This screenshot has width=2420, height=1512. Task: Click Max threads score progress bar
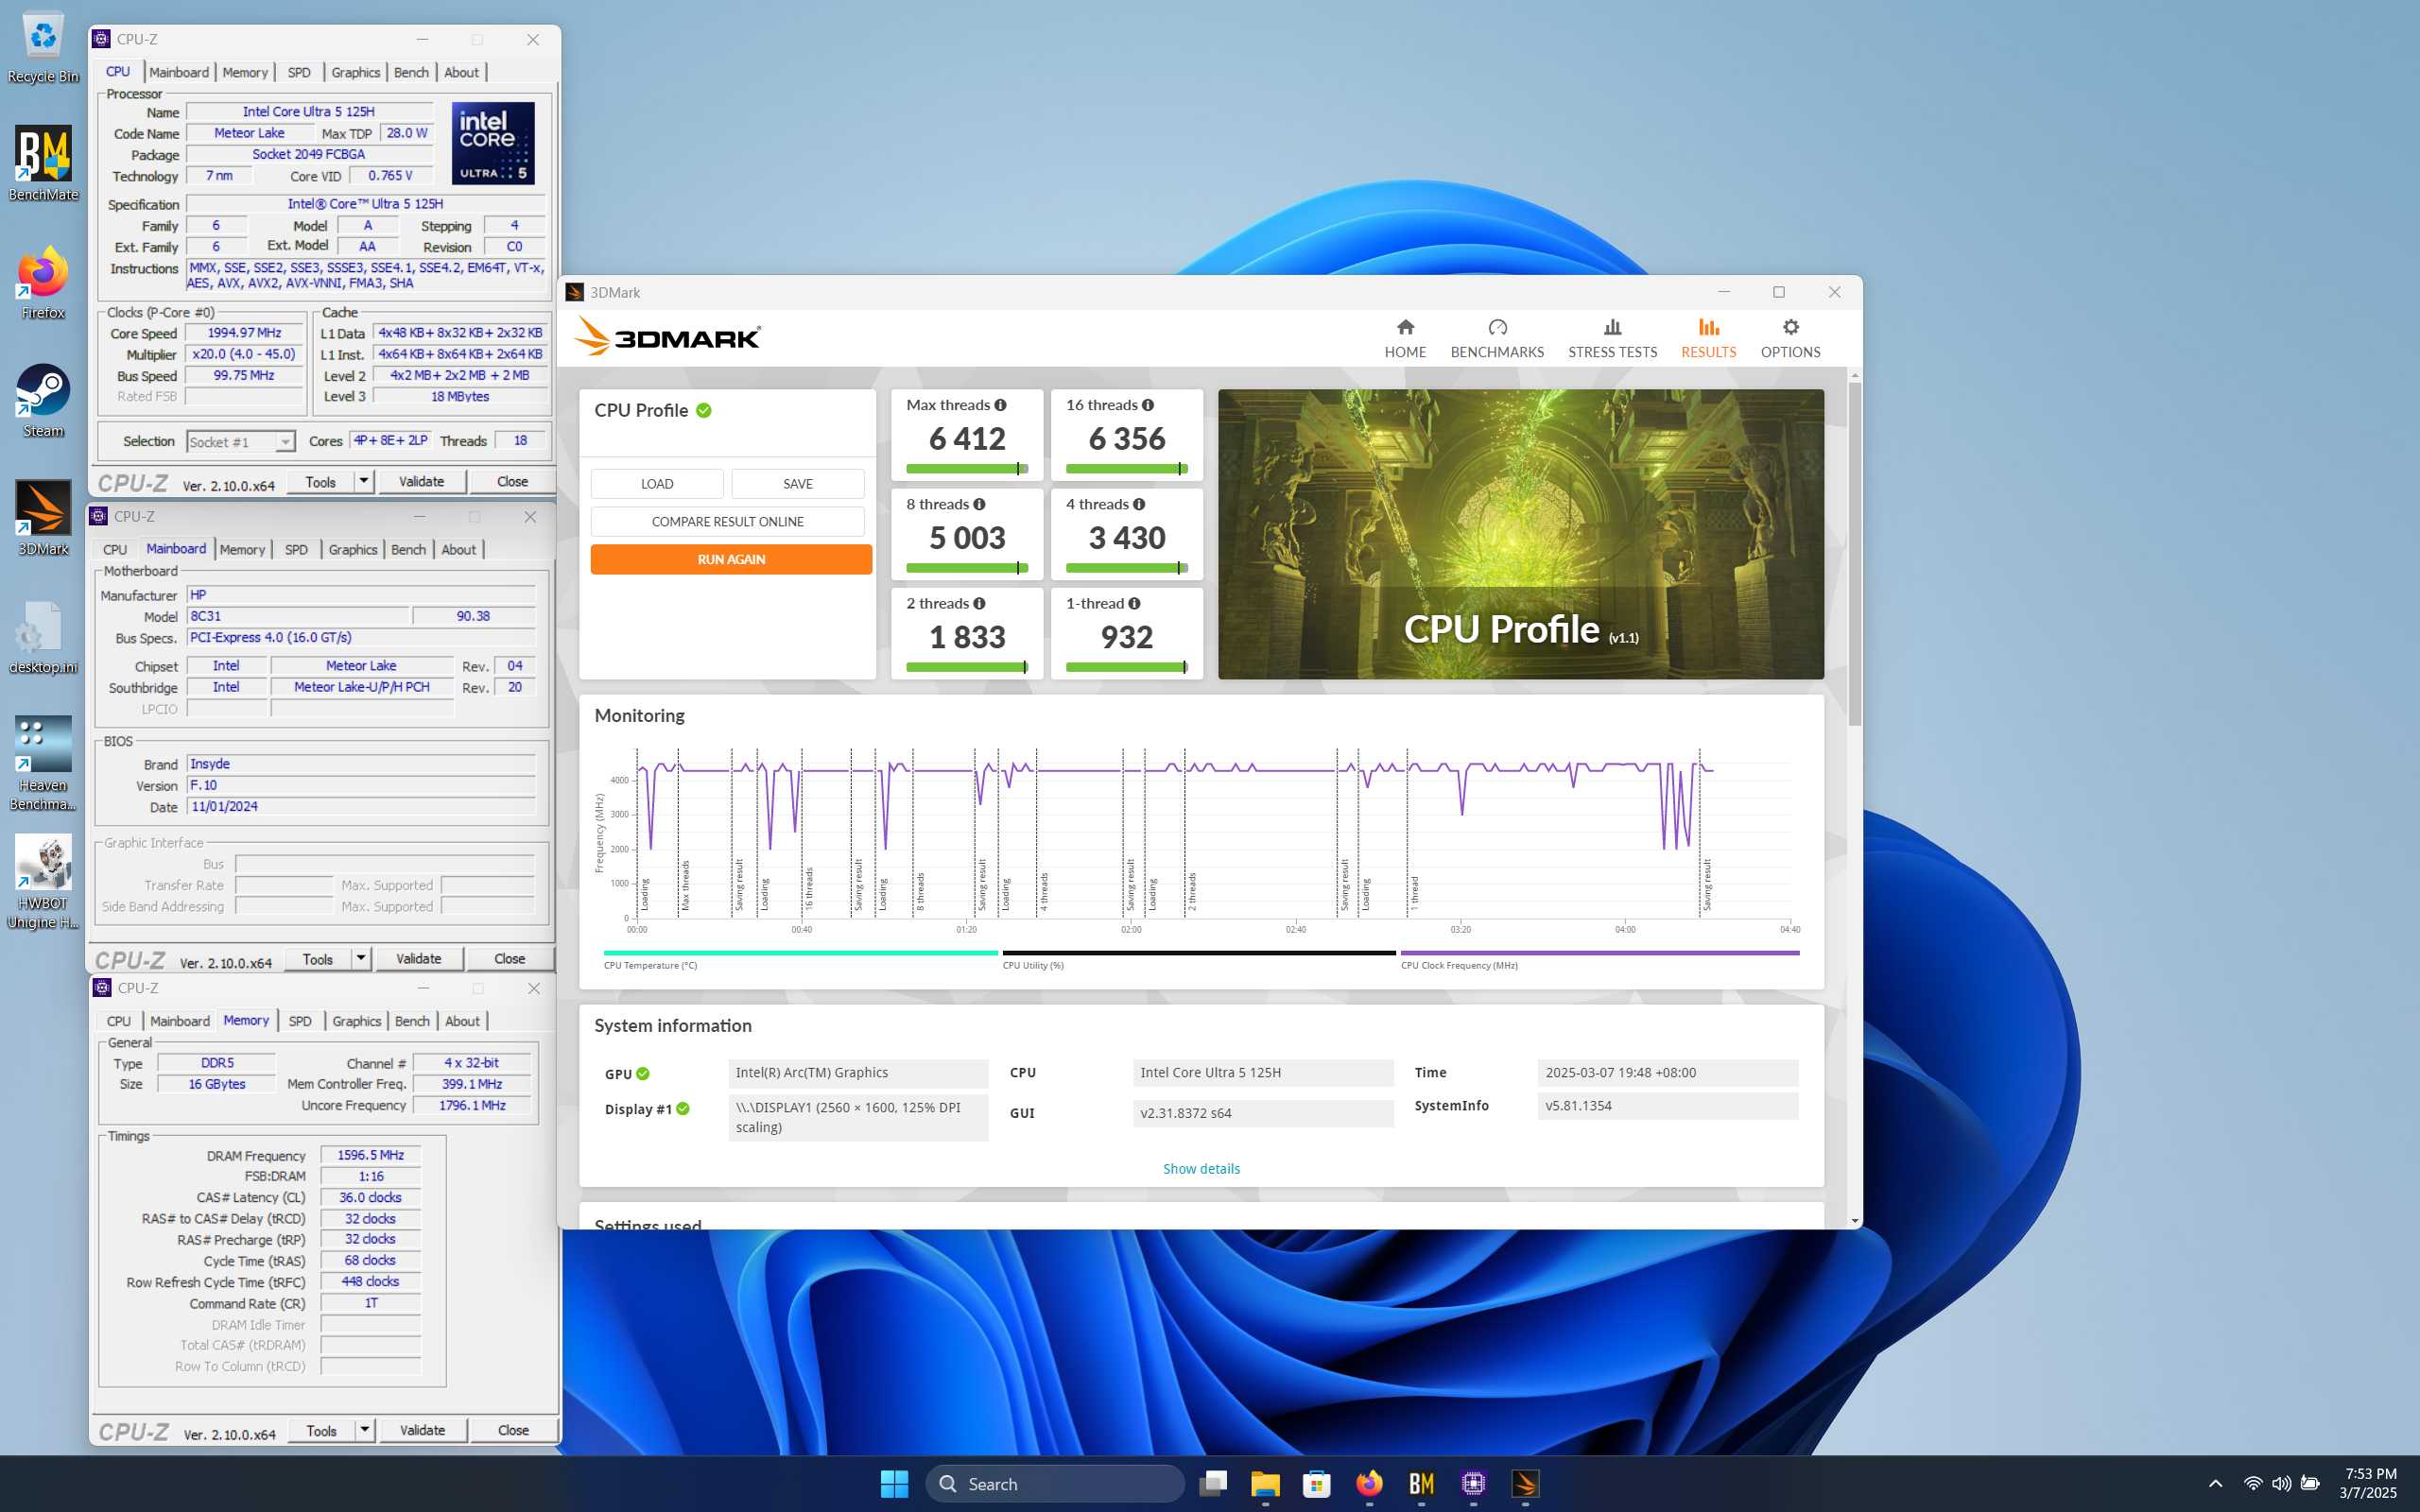click(x=967, y=469)
